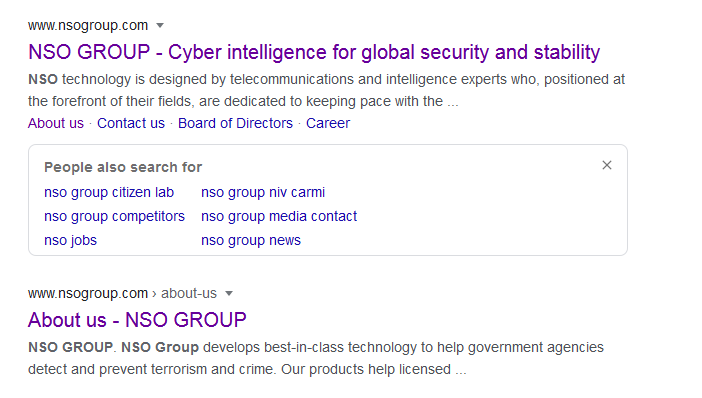Open the About us sitelink

(x=56, y=123)
